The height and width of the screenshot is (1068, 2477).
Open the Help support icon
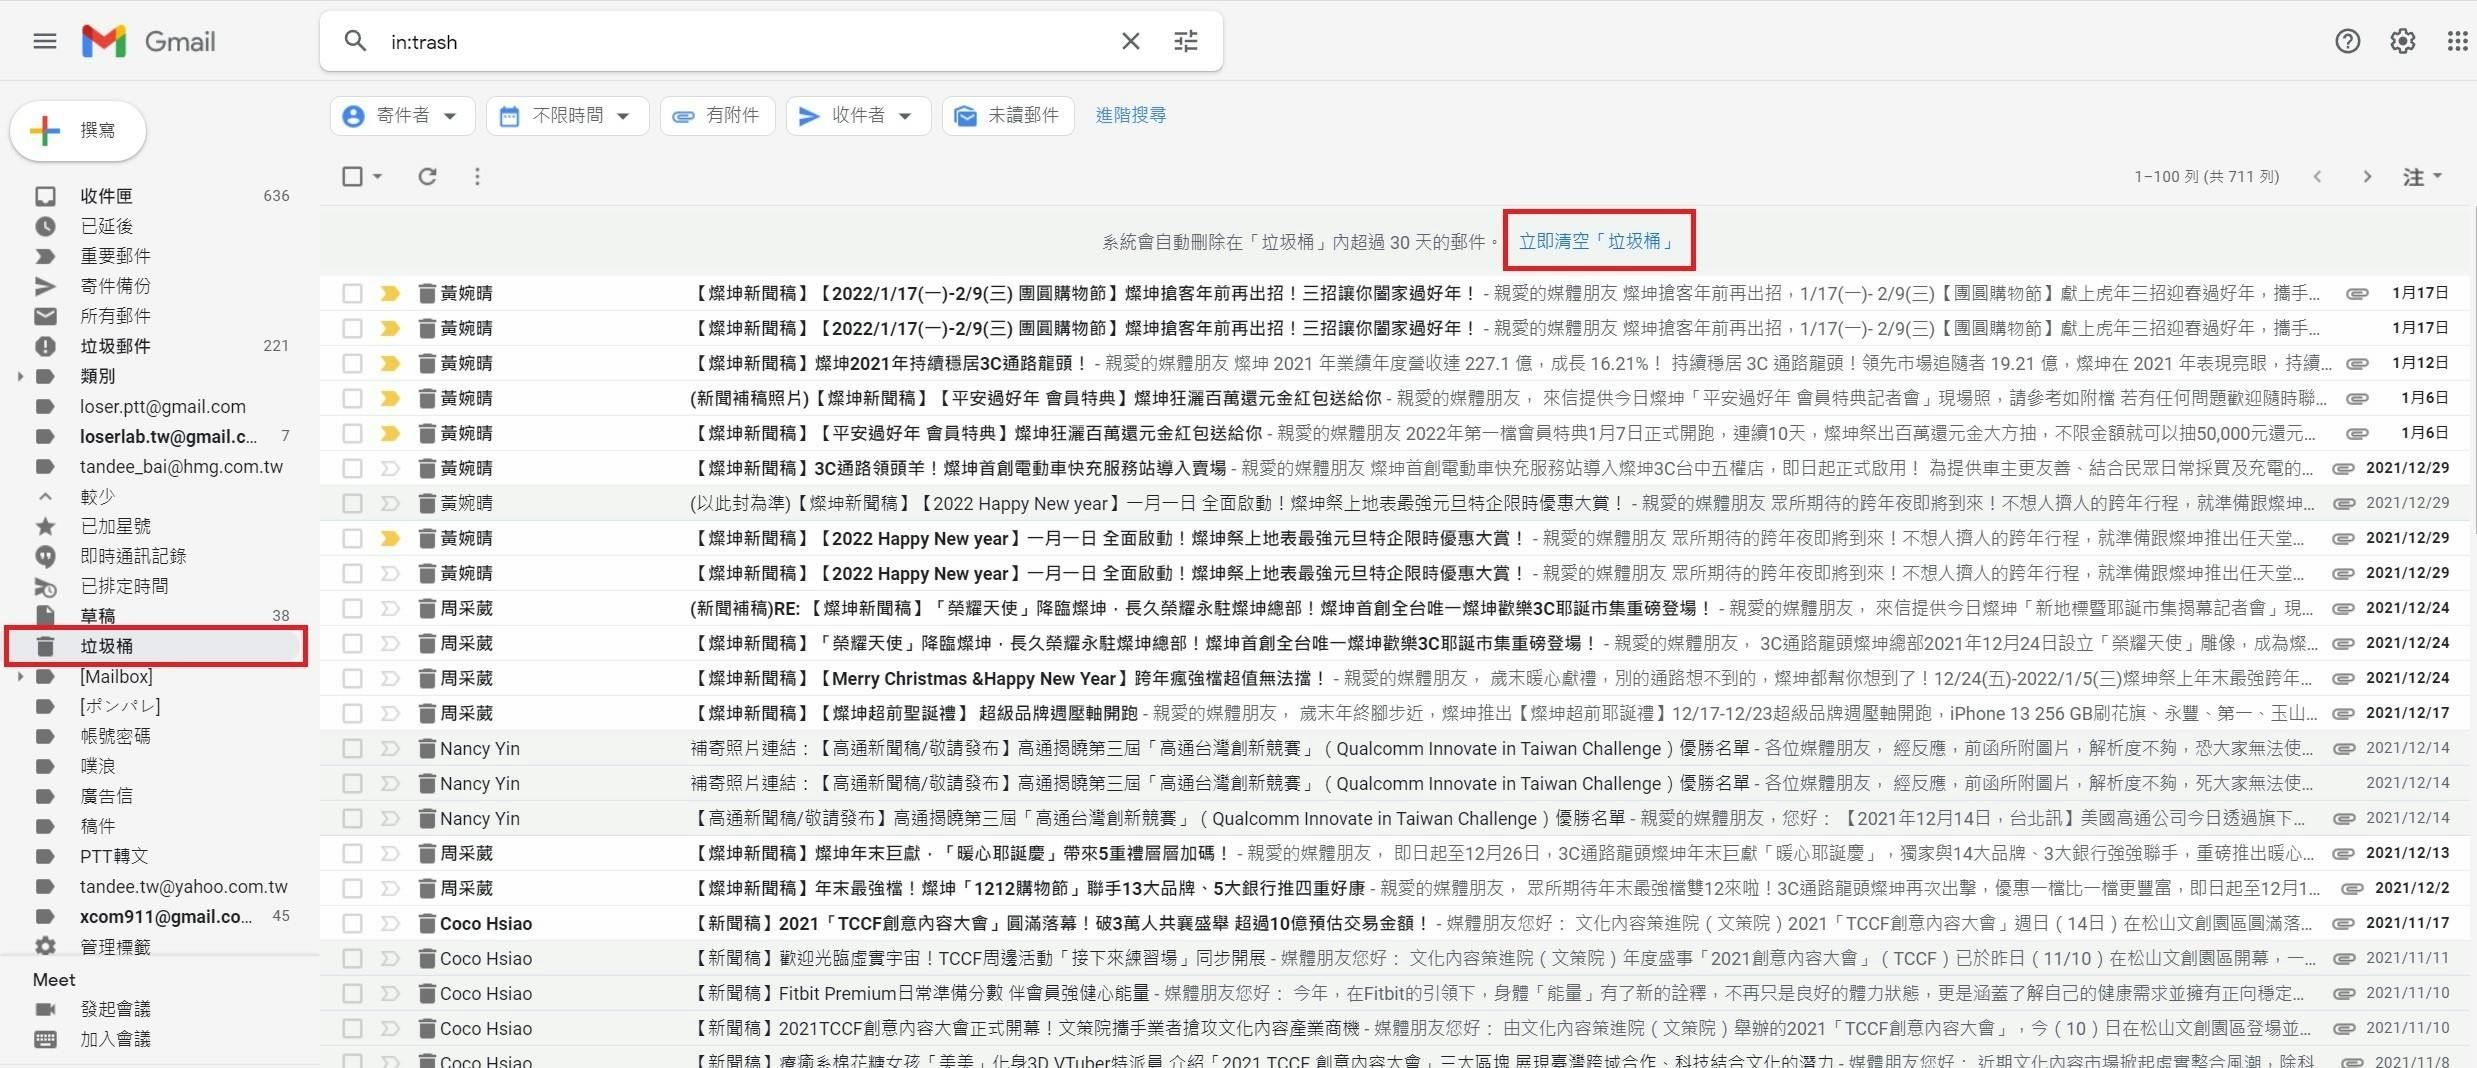pyautogui.click(x=2347, y=41)
